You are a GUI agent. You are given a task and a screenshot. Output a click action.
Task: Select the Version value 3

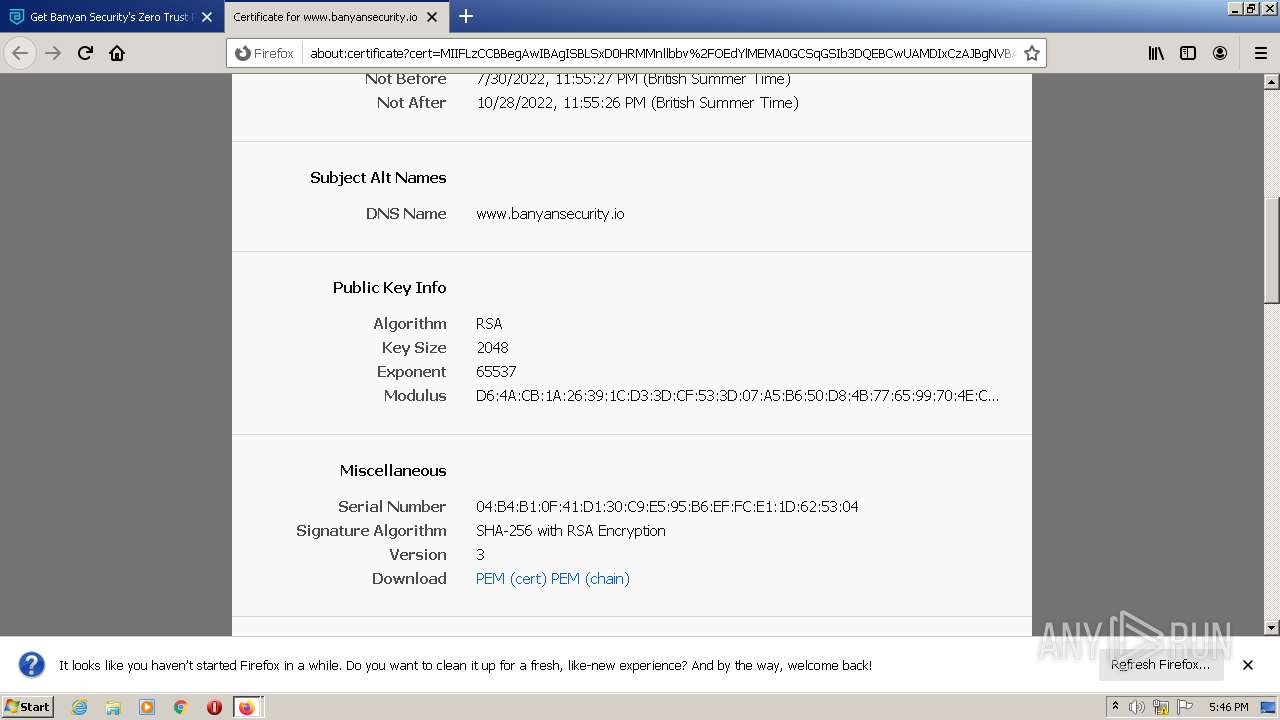click(481, 555)
